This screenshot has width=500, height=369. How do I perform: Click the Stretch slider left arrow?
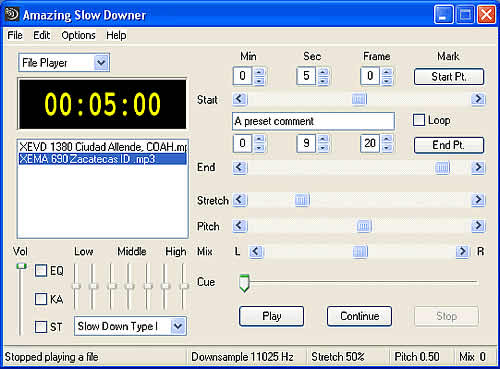(x=240, y=200)
